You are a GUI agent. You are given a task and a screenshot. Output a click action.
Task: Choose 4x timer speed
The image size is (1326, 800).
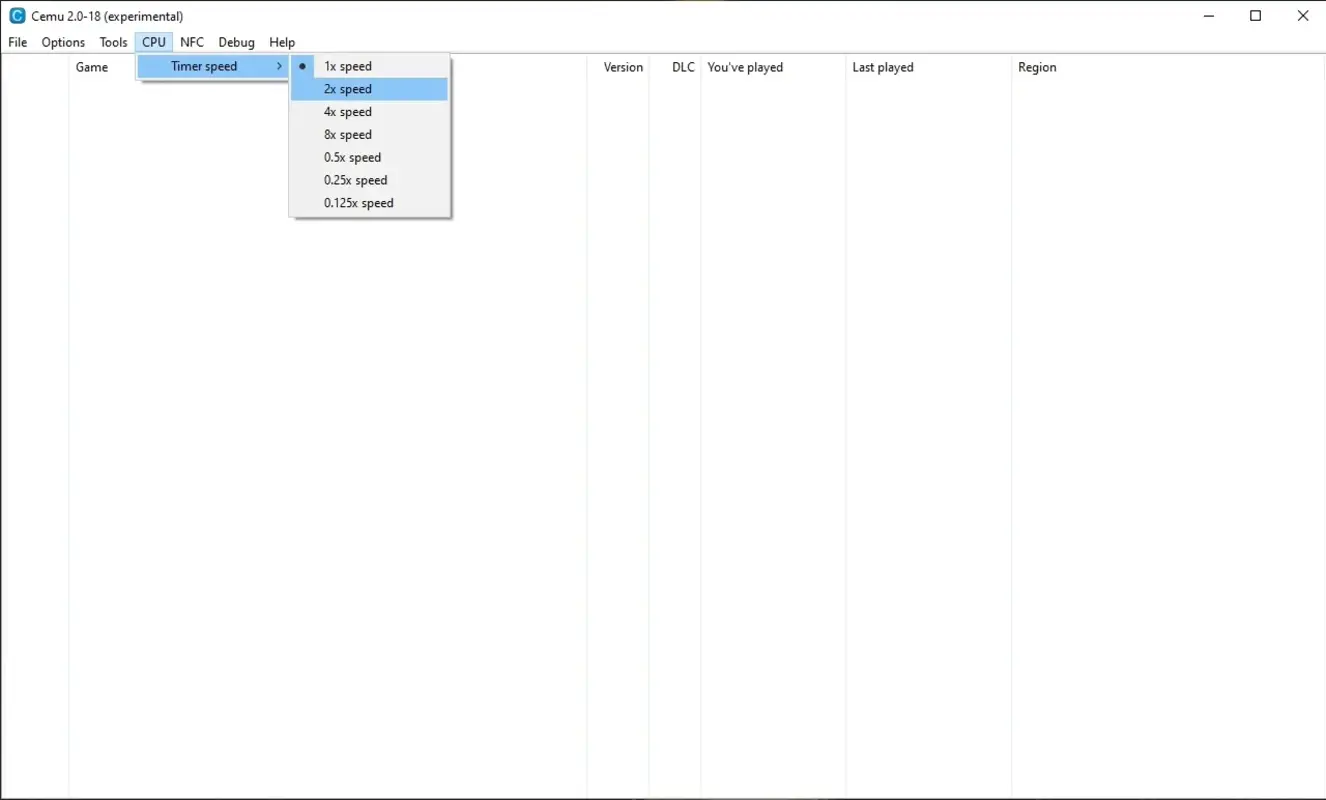pos(347,111)
